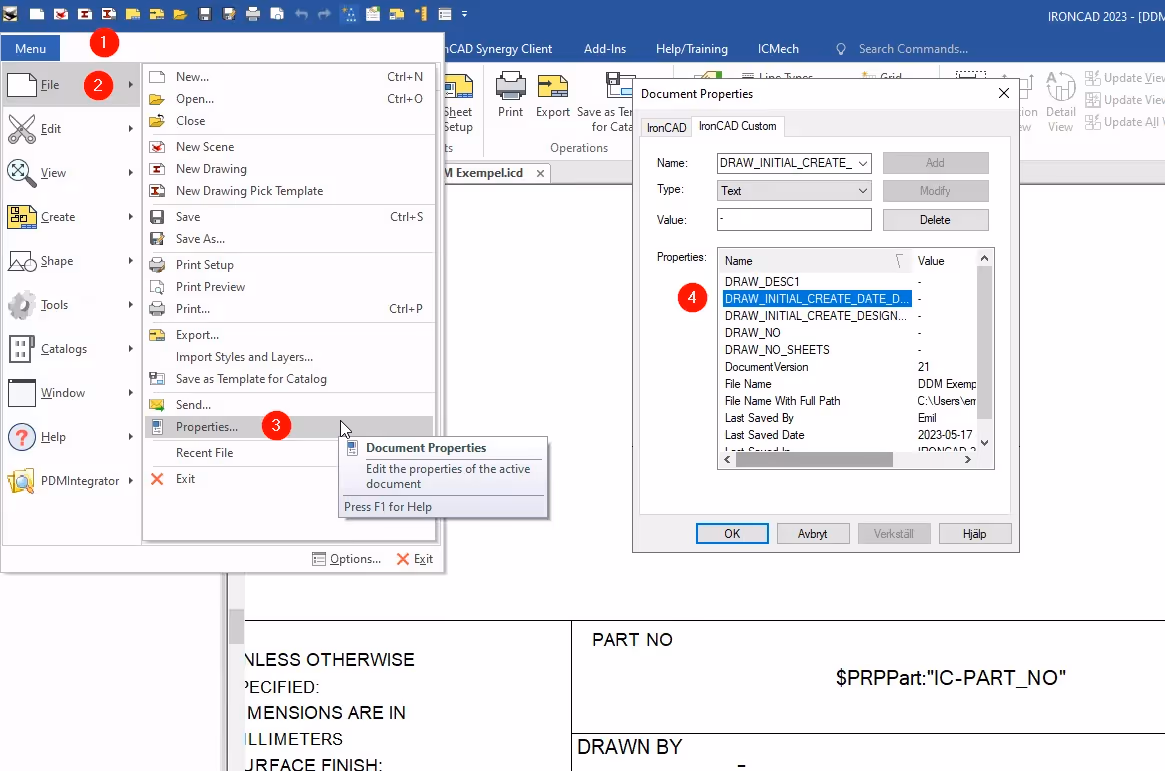Click the printer icon in quick access toolbar
Viewport: 1165px width, 771px height.
point(253,14)
